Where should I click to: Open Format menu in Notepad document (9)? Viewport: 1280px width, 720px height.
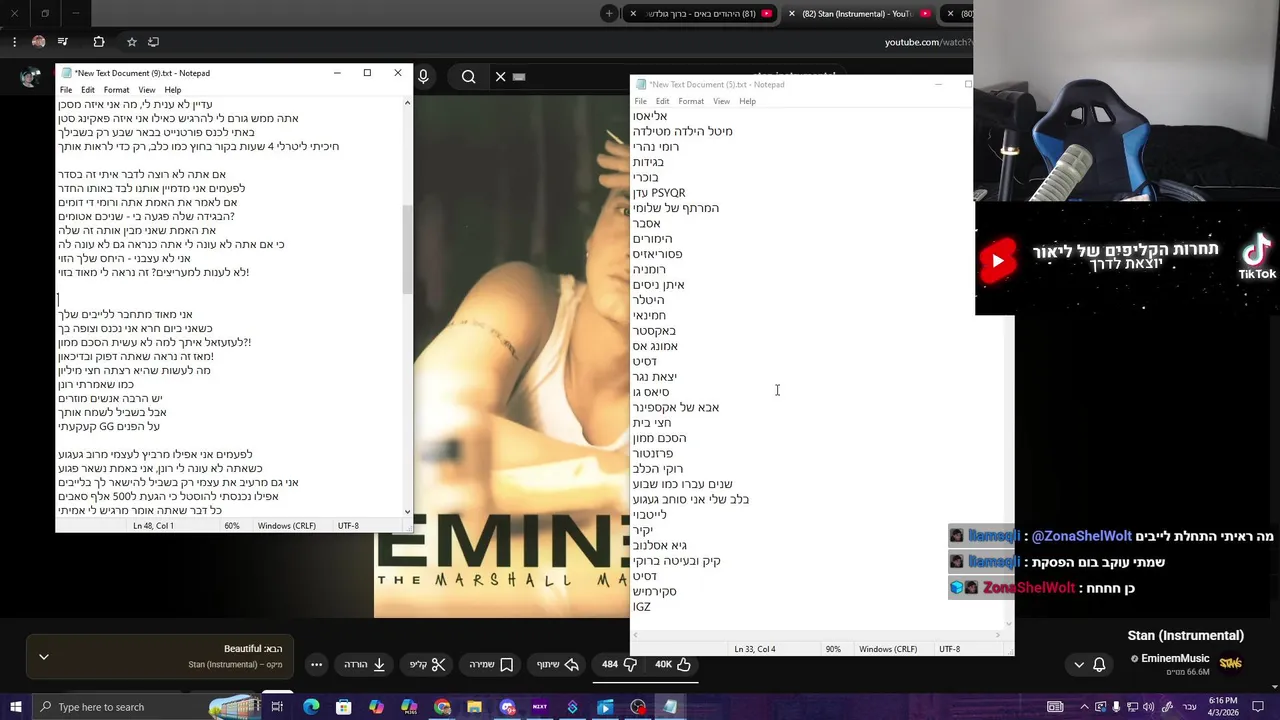click(116, 90)
